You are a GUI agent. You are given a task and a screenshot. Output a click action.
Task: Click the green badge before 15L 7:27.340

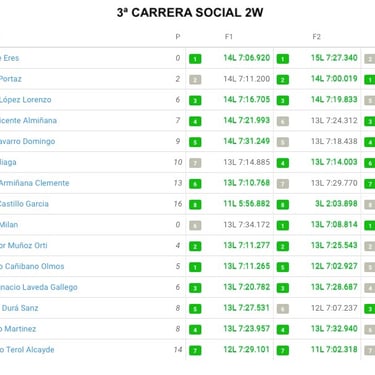(x=283, y=59)
